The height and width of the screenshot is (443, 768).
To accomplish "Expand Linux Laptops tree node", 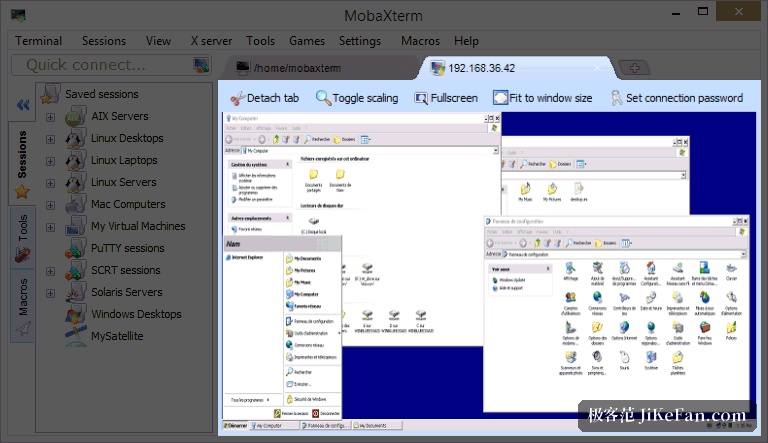I will 50,161.
